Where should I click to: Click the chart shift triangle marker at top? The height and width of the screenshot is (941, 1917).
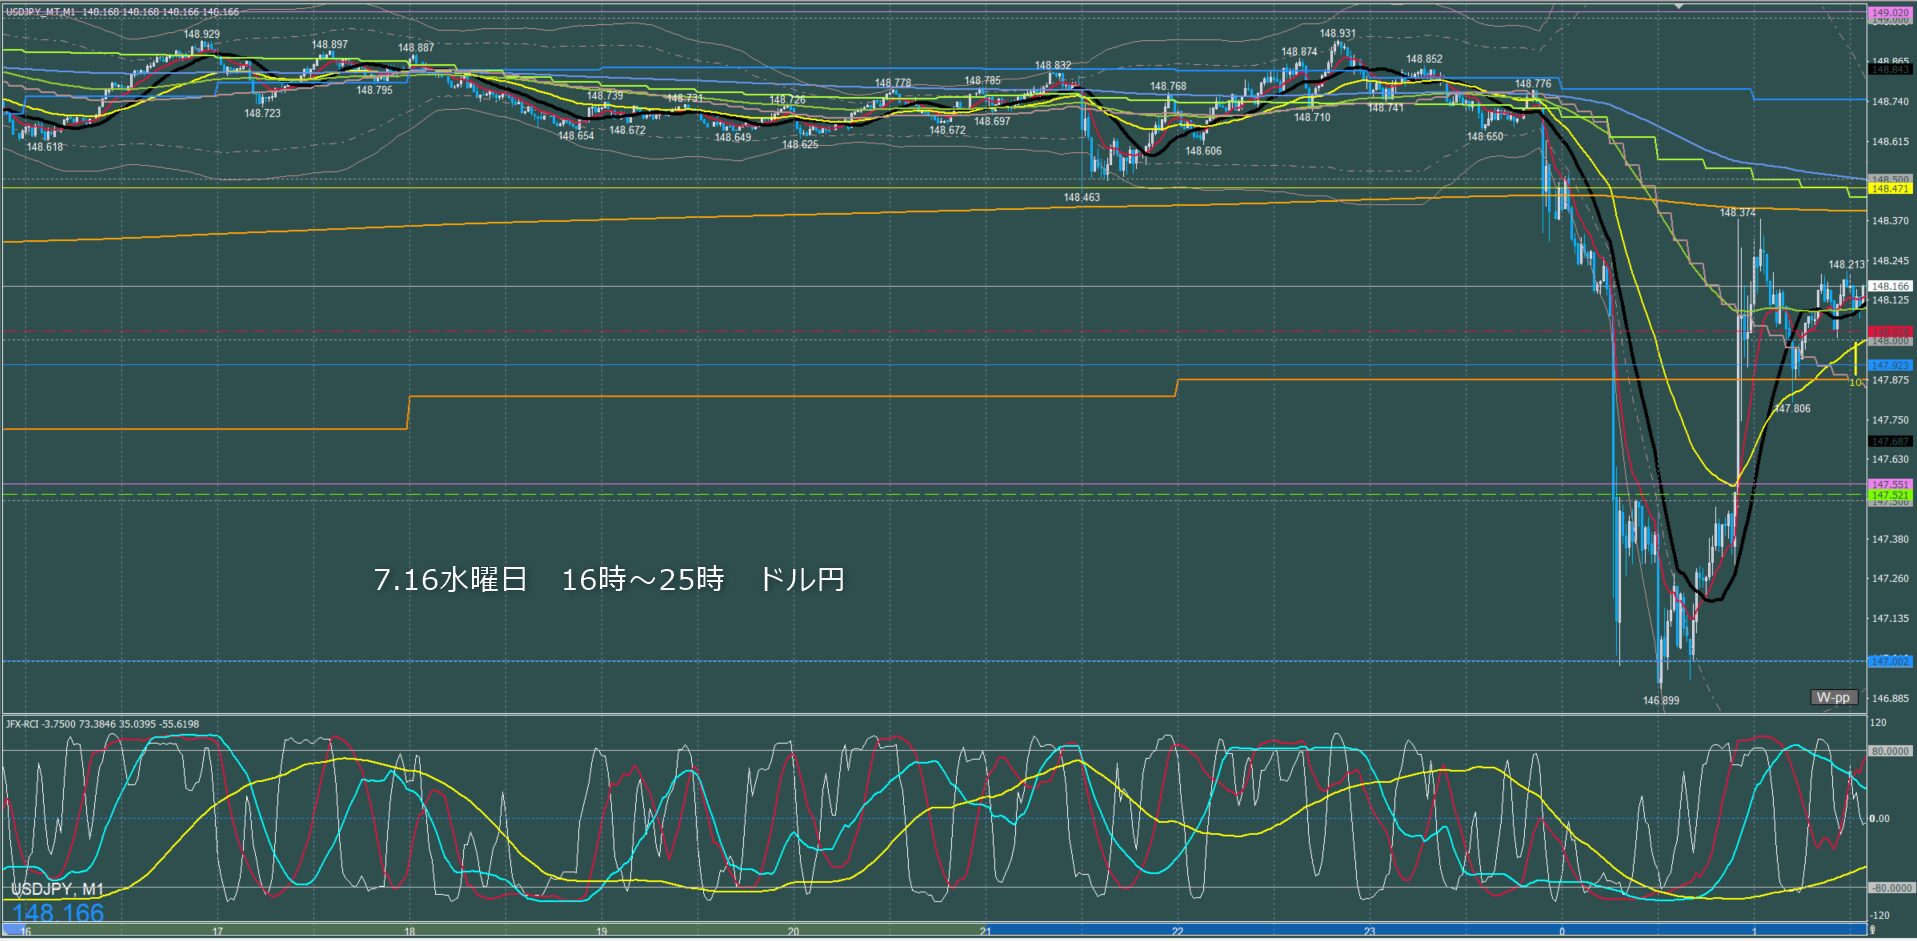click(1680, 6)
